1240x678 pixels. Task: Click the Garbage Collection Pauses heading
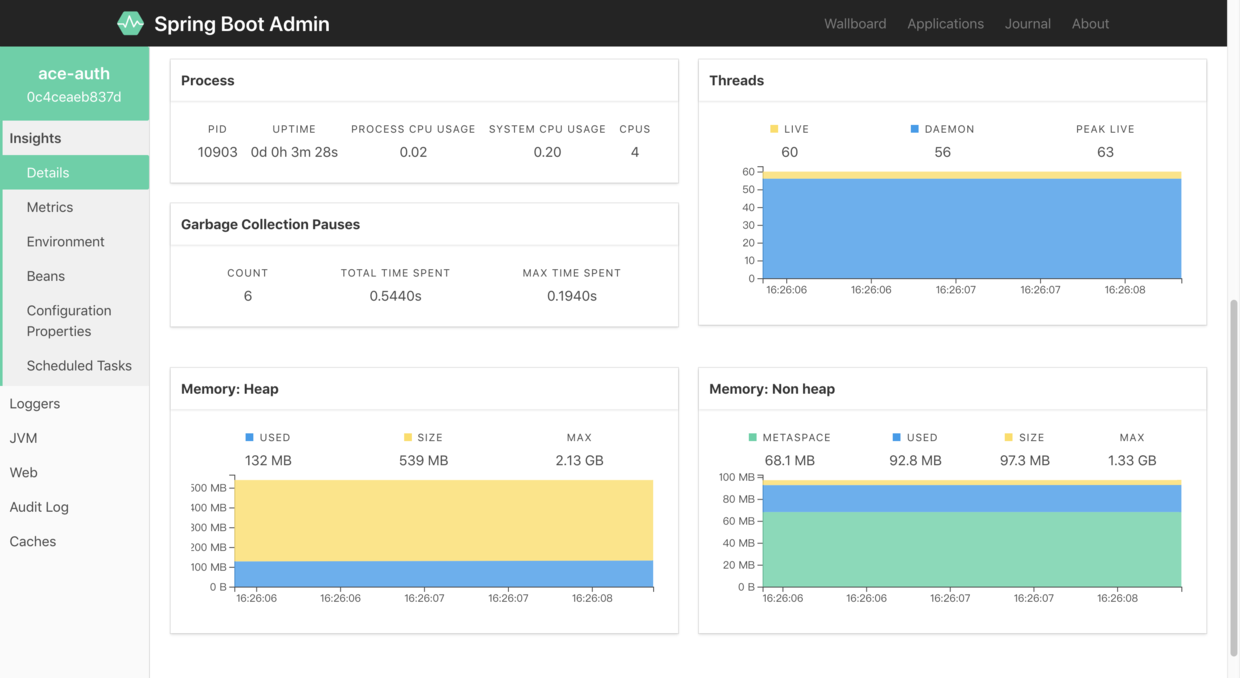pos(270,224)
